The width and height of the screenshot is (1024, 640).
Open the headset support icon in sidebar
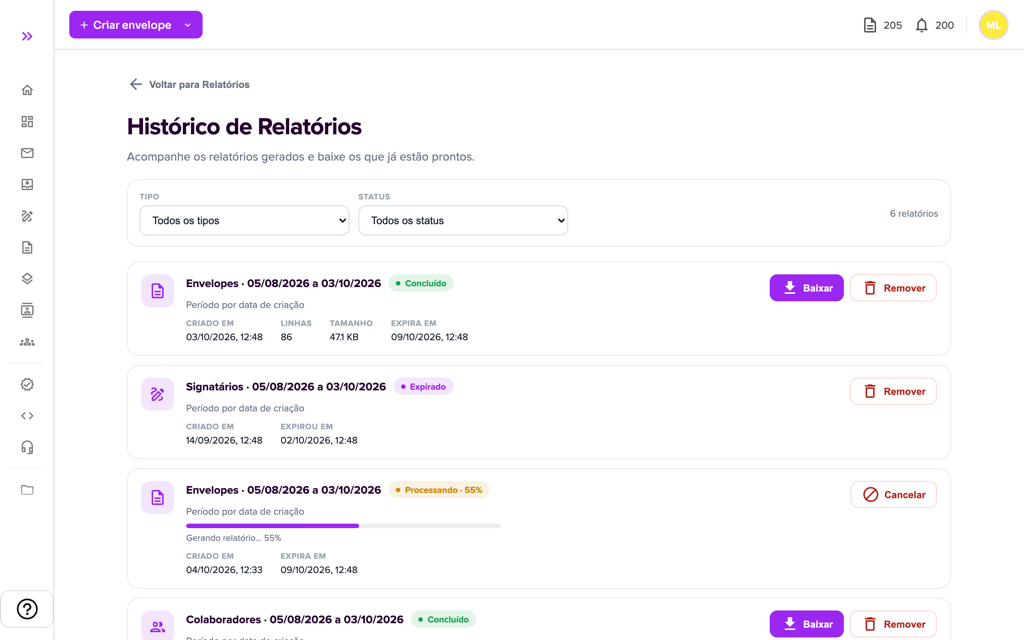27,447
